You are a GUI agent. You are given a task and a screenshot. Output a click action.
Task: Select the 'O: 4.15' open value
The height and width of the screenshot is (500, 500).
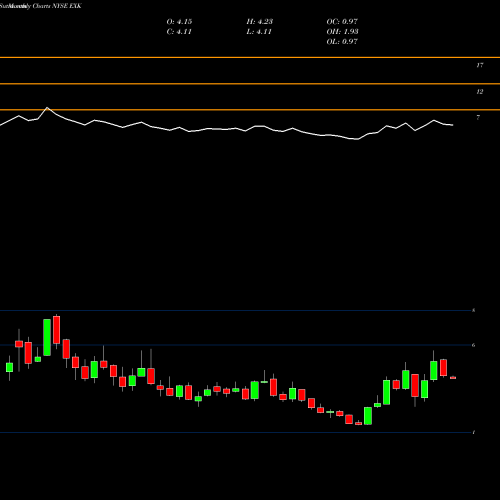pyautogui.click(x=179, y=22)
